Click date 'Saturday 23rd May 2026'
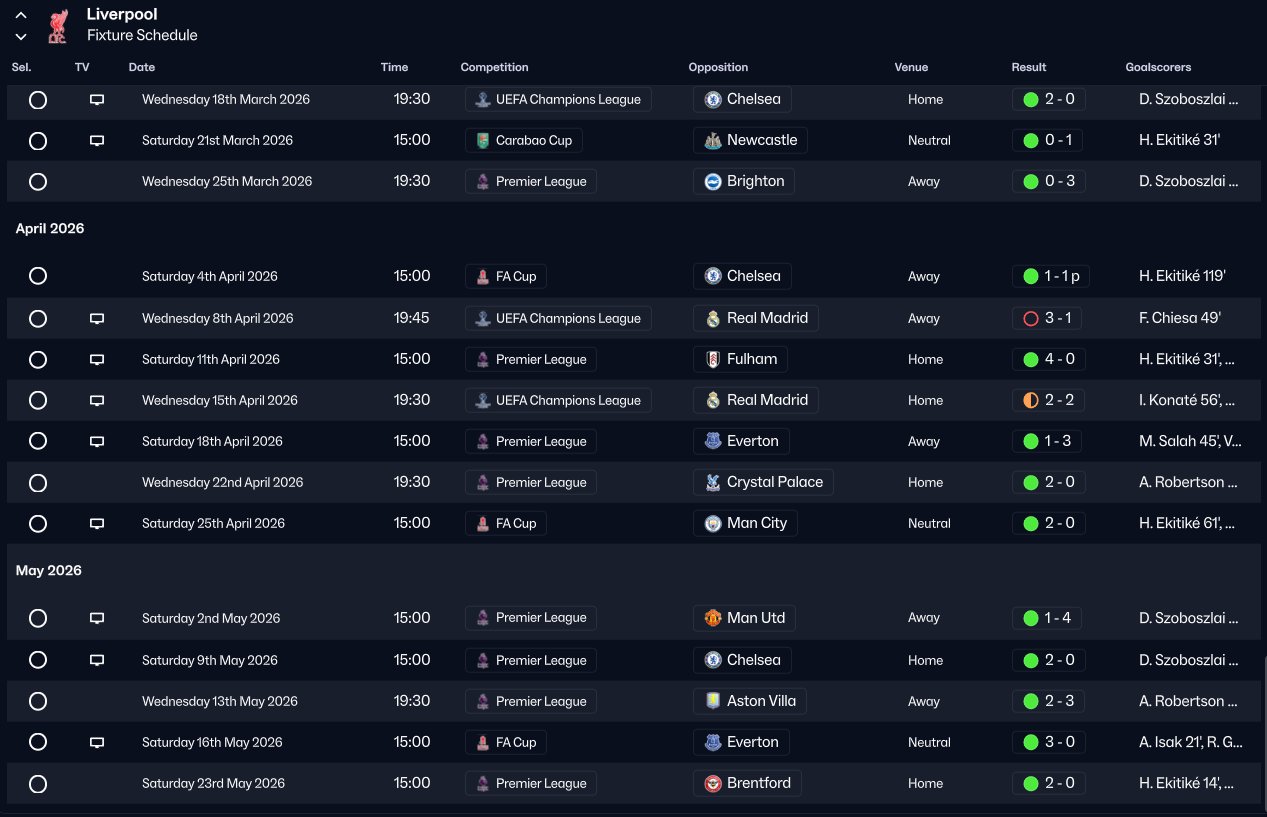 point(213,783)
